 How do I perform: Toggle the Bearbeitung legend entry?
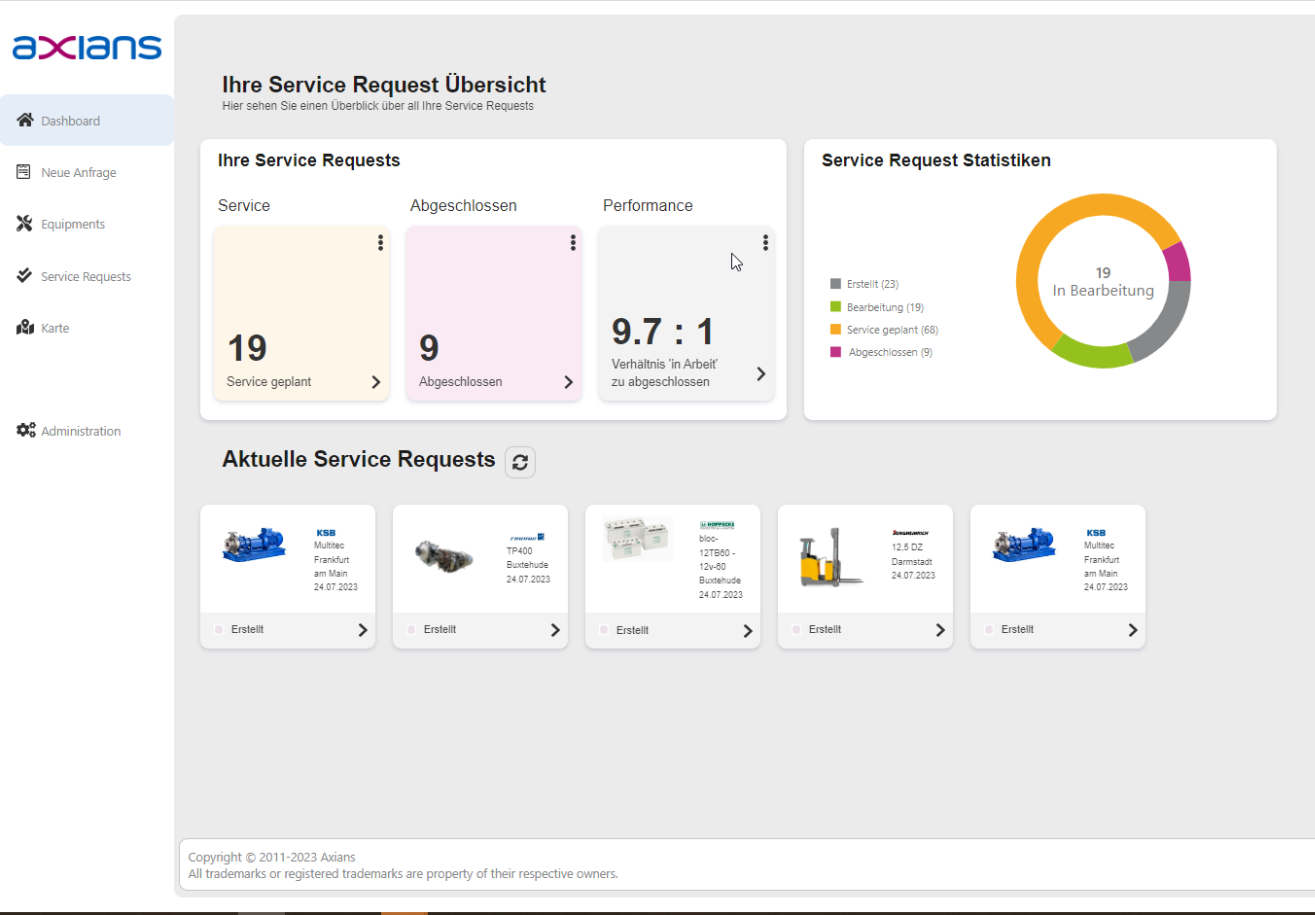tap(884, 307)
